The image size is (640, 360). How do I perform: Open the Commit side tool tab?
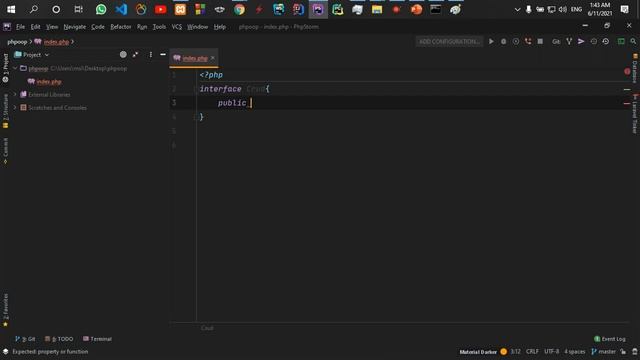[5, 151]
